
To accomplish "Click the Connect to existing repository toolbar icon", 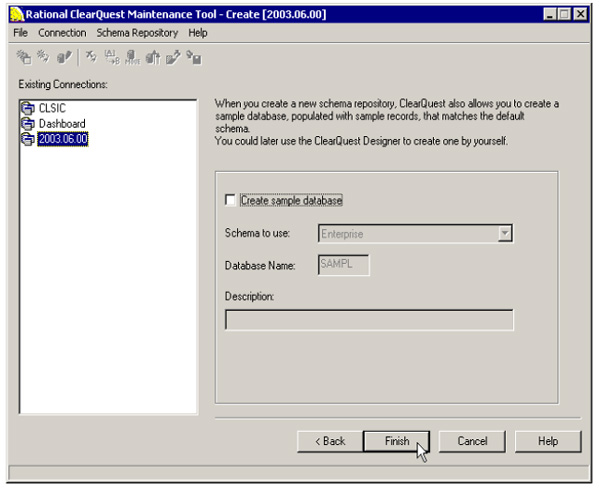I will [x=43, y=57].
